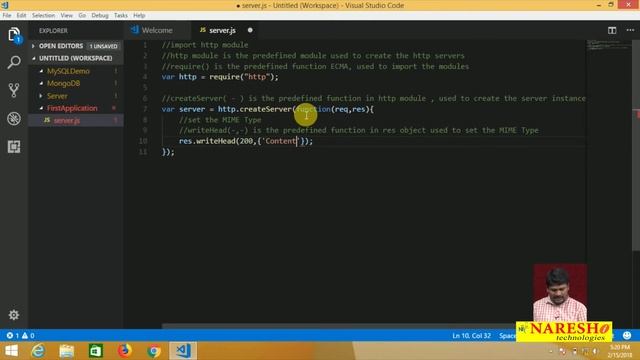Click the //import http module comment
Screen dimensions: 640x360
205,45
